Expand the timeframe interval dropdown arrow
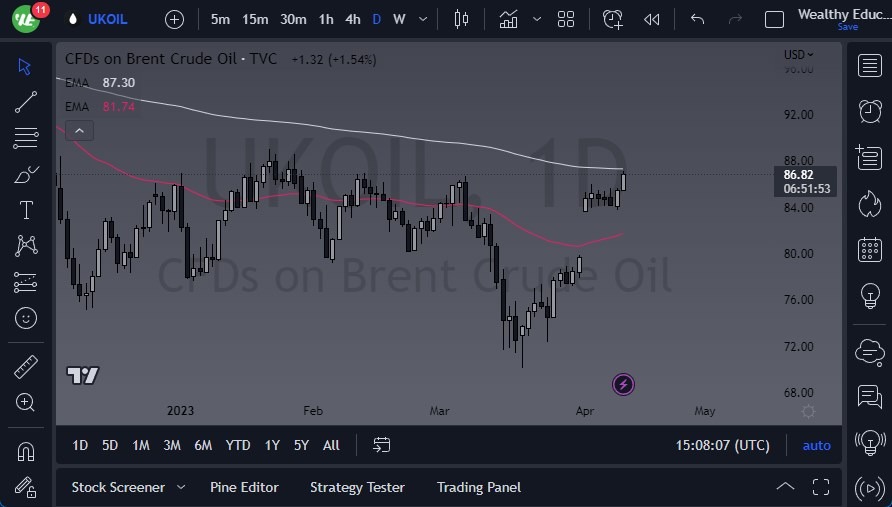Viewport: 892px width, 507px height. 425,19
